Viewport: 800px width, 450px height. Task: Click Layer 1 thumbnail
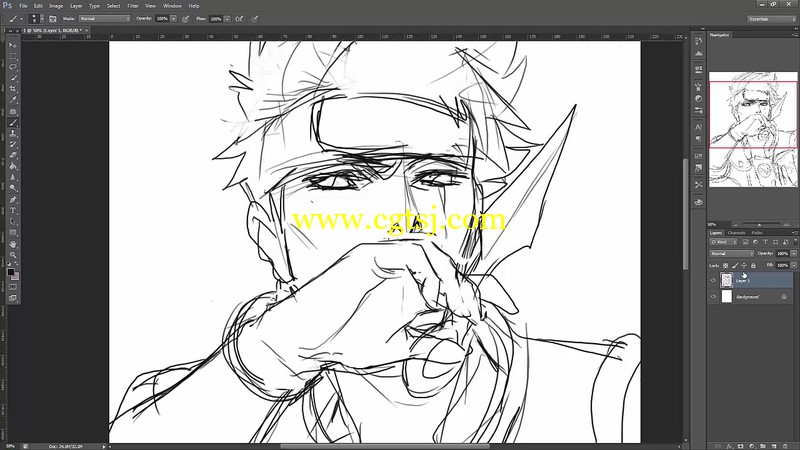click(x=727, y=280)
